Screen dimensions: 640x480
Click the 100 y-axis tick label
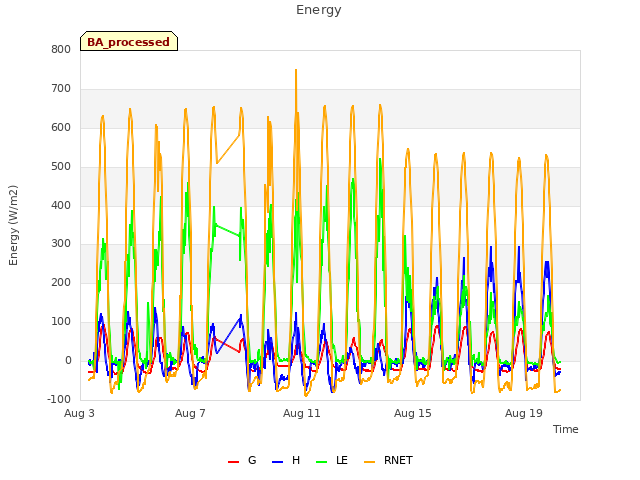(61, 322)
